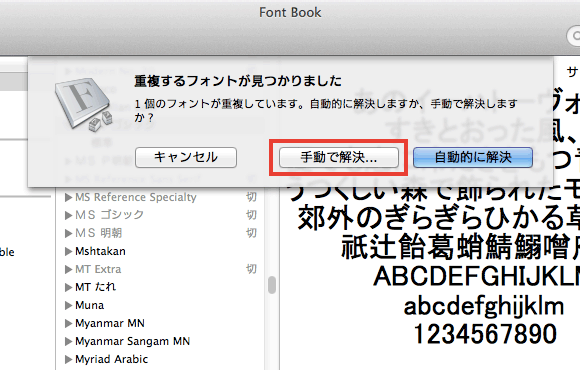The width and height of the screenshot is (580, 370).
Task: Select Mshtakan in font list
Action: [100, 251]
